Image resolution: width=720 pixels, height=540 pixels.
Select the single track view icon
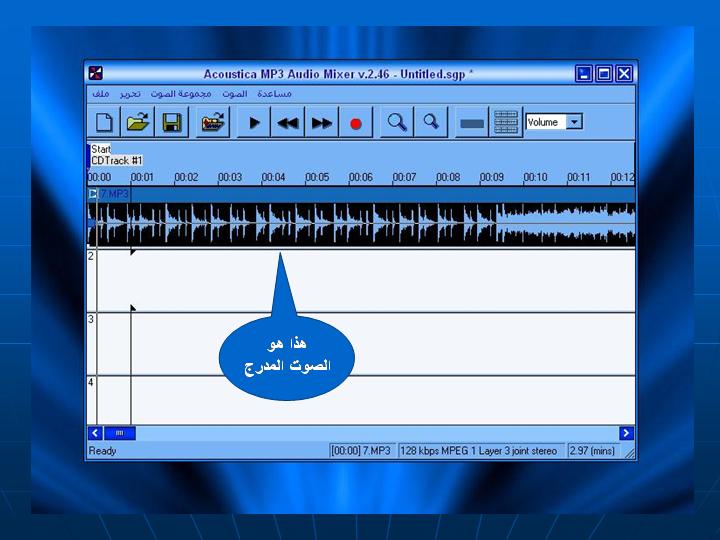pos(472,123)
